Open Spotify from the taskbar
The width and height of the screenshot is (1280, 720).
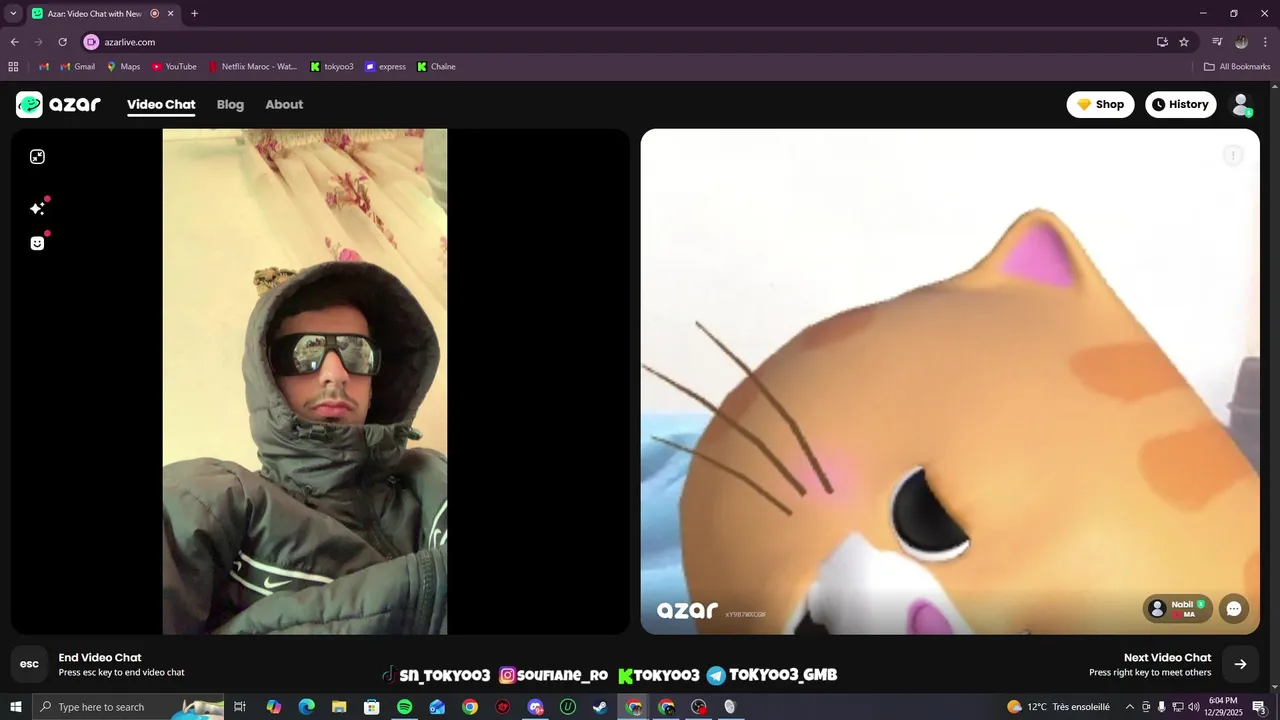404,707
